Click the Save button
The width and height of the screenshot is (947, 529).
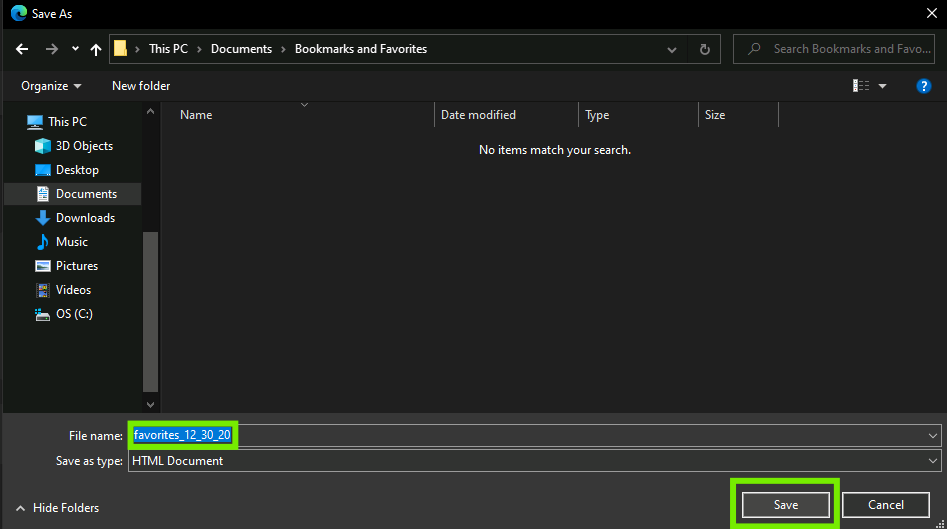[785, 505]
